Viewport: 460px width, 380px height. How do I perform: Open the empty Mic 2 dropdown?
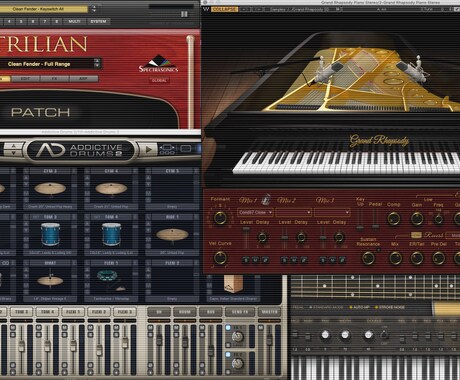tap(293, 212)
